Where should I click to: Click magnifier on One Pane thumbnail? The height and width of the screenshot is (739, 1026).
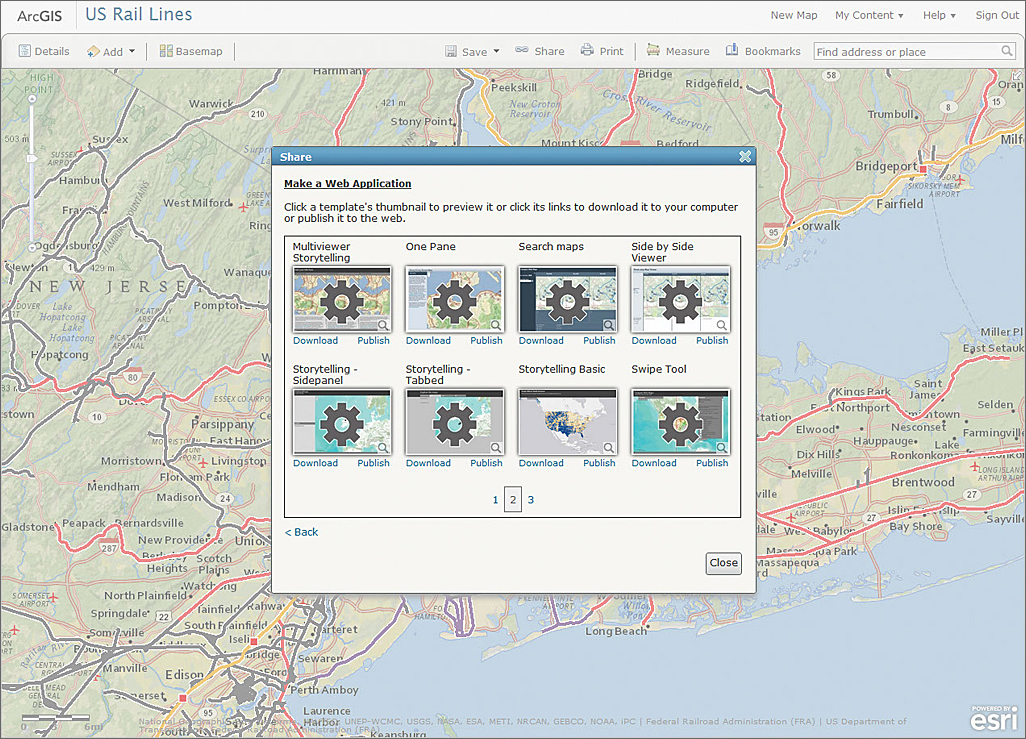[496, 325]
